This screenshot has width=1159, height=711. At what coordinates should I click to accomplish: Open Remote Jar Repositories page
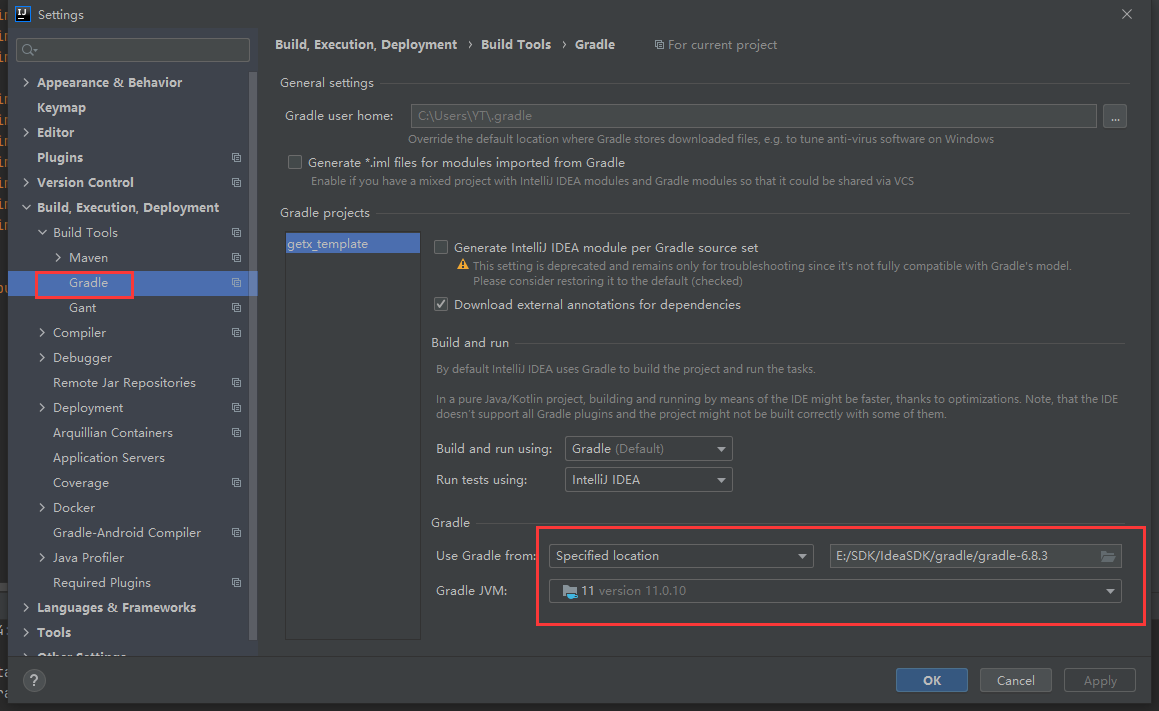point(124,383)
